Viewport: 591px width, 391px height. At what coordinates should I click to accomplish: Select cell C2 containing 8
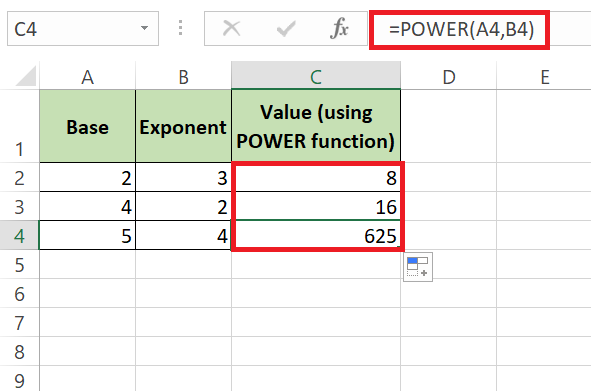coord(316,178)
